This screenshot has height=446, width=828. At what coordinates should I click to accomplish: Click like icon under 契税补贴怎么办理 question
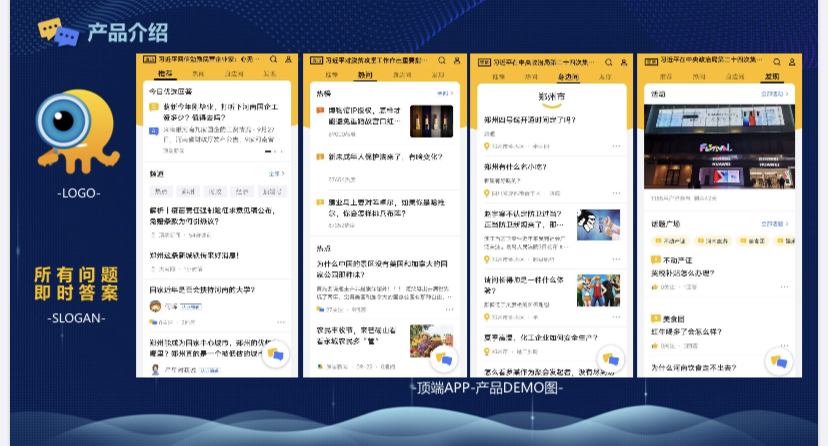coord(655,287)
